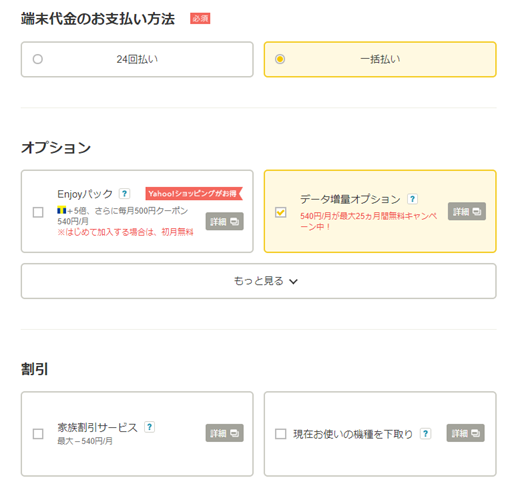Click the red 540円/月 campaign text
Image resolution: width=514 pixels, height=490 pixels.
tap(368, 221)
